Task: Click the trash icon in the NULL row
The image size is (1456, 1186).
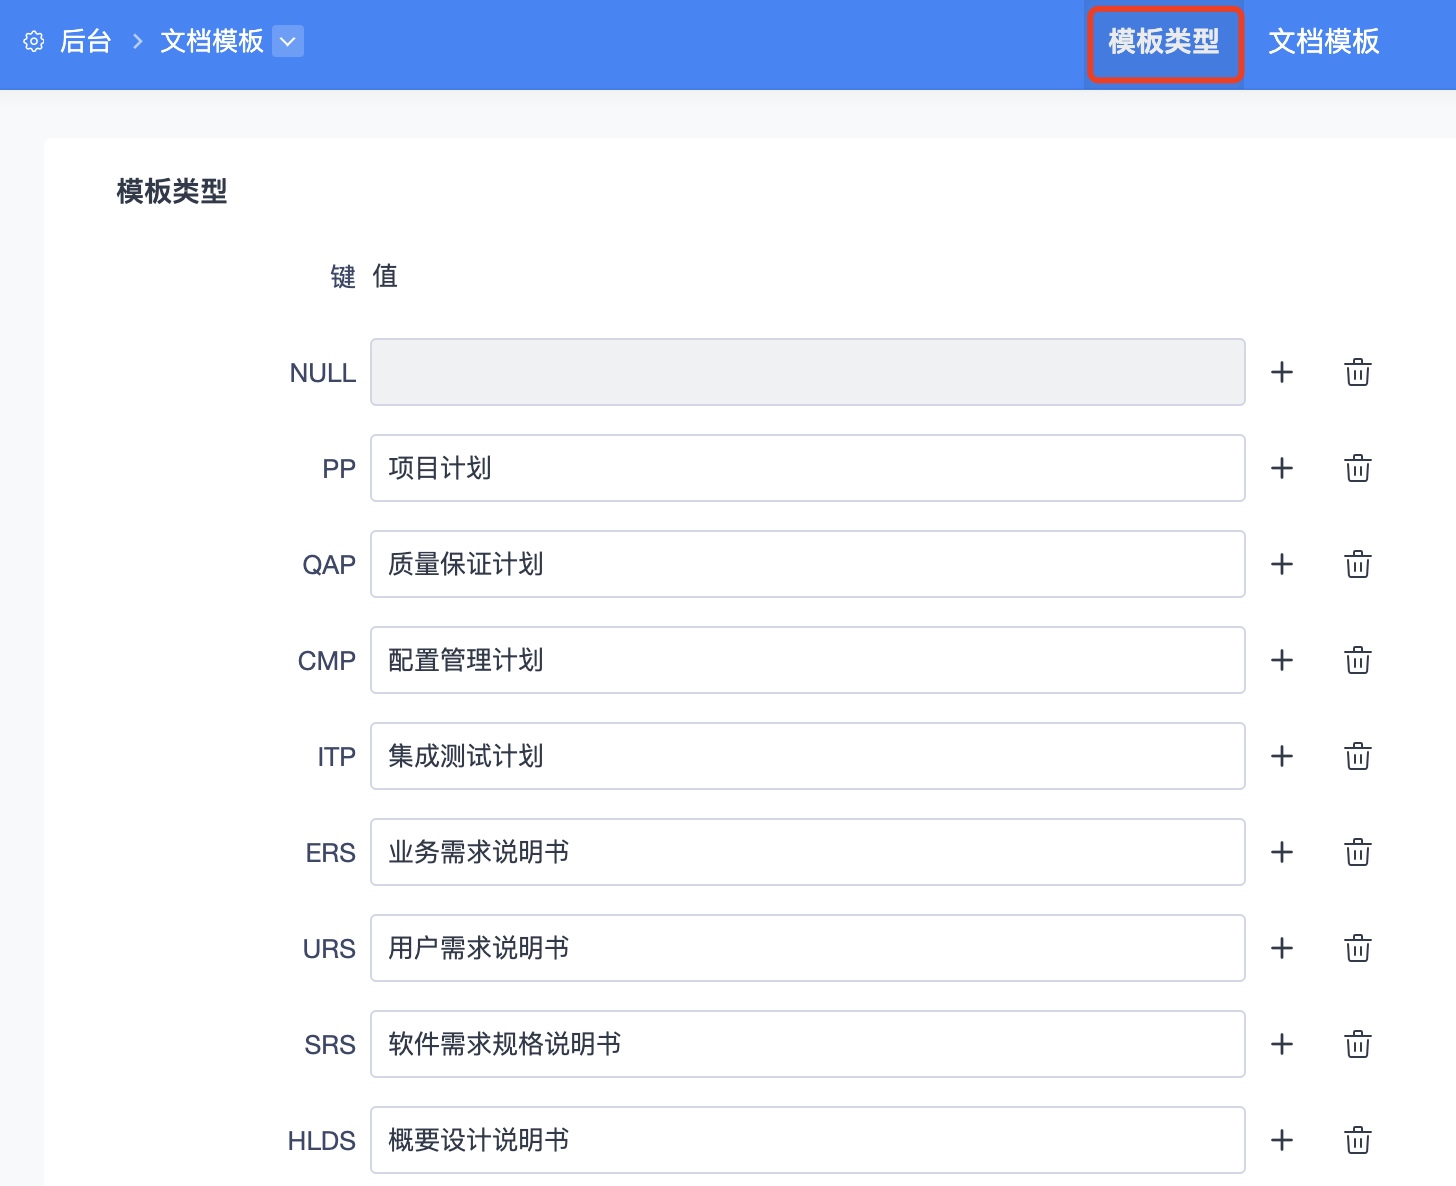Action: click(1357, 372)
